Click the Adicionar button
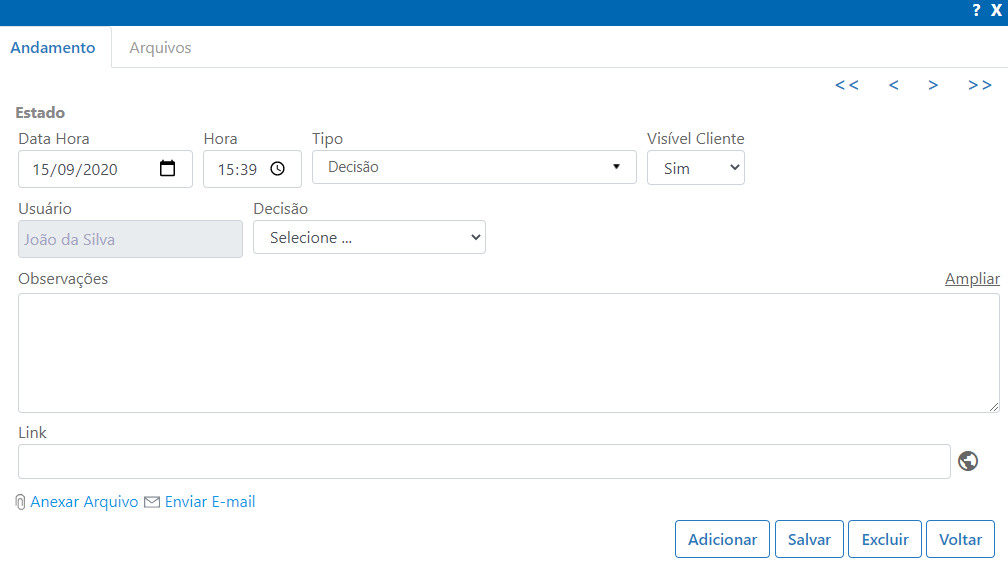This screenshot has height=567, width=1008. pos(722,539)
